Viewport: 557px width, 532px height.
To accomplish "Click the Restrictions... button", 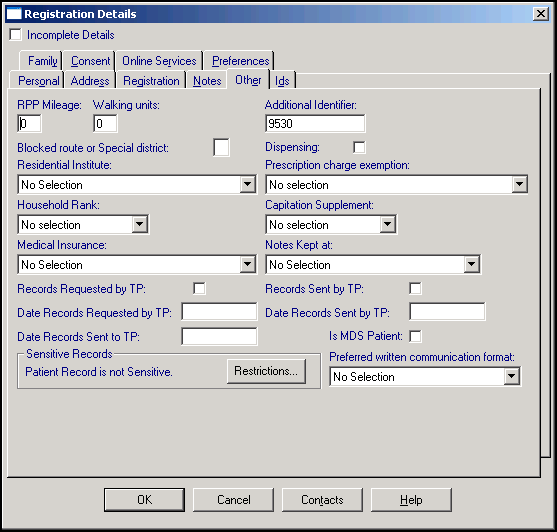I will click(x=266, y=371).
